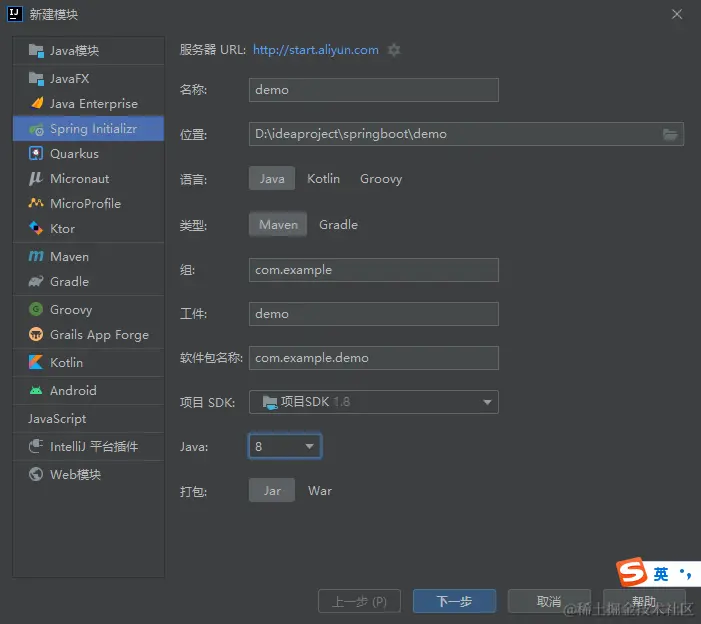The image size is (701, 624).
Task: Click the 上一步 (P) button
Action: point(359,601)
